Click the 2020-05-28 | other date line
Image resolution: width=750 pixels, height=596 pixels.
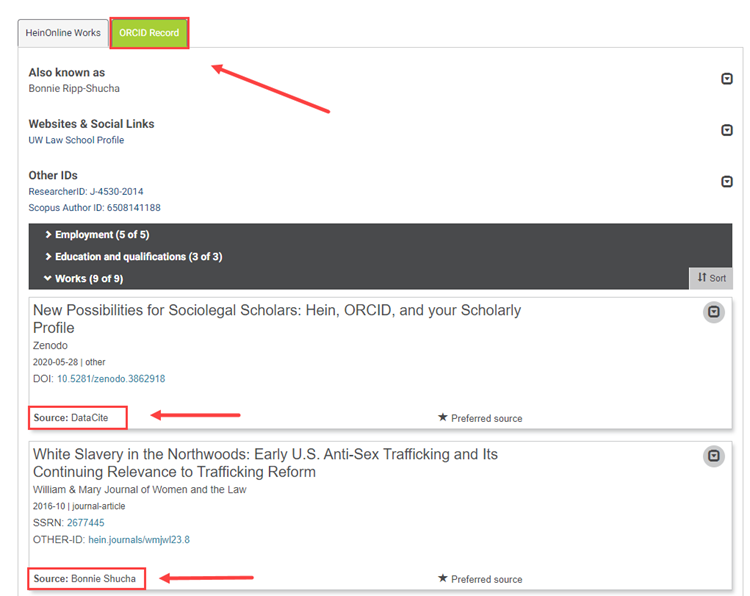tap(69, 362)
